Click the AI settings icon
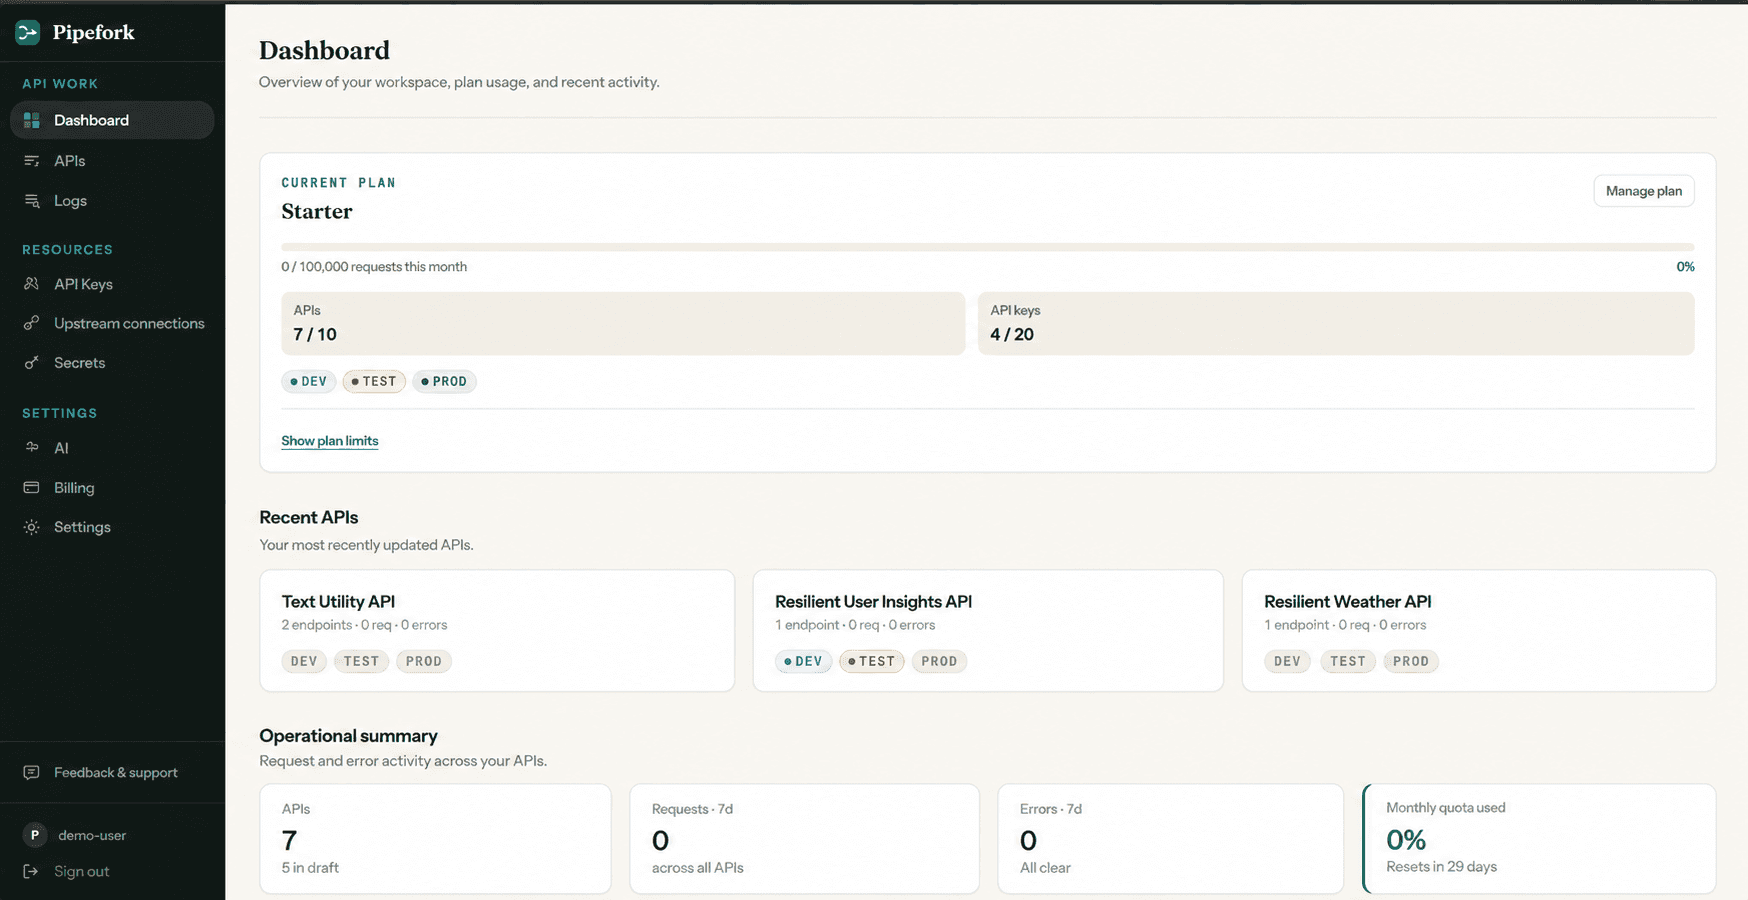This screenshot has height=900, width=1748. 32,448
